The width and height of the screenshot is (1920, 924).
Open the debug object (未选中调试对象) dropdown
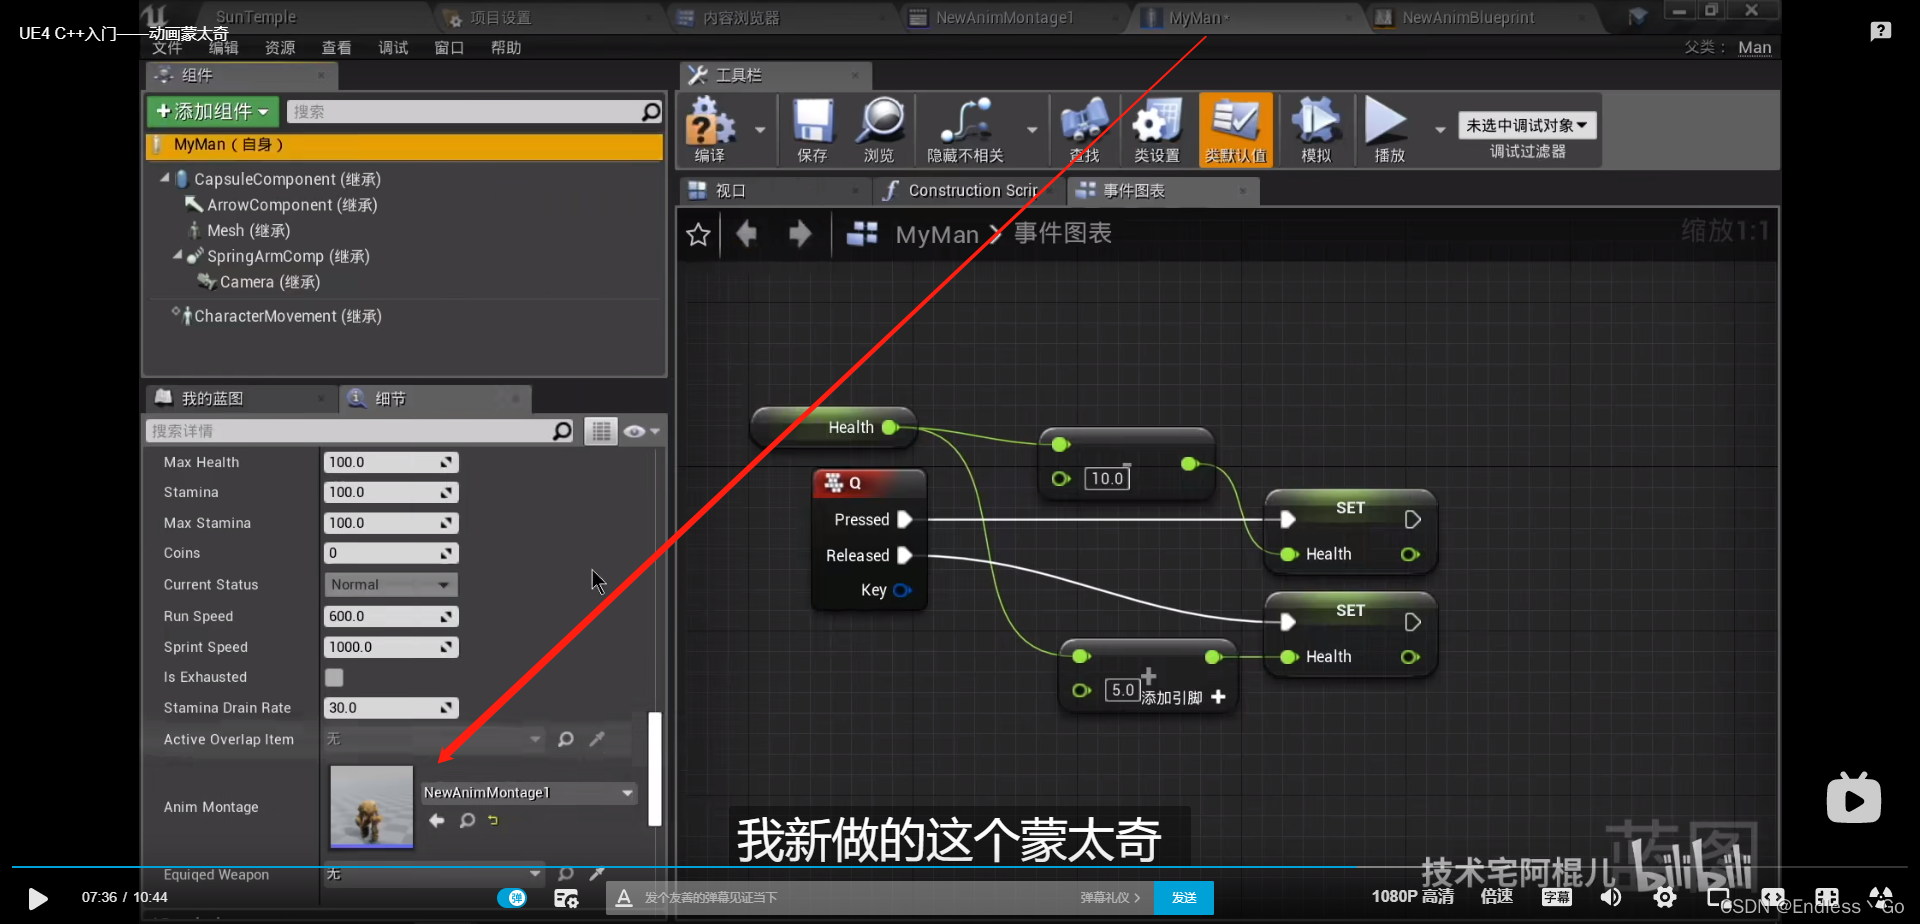tap(1527, 125)
